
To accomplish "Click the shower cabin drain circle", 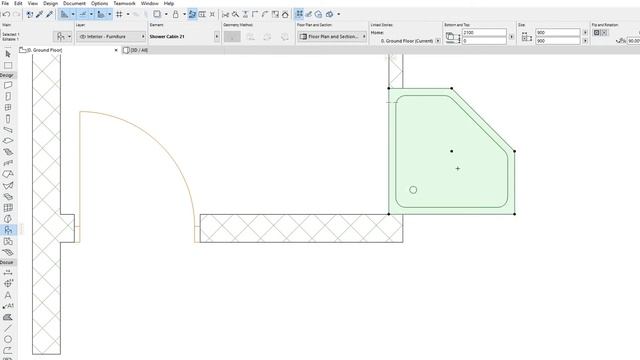I will 413,190.
